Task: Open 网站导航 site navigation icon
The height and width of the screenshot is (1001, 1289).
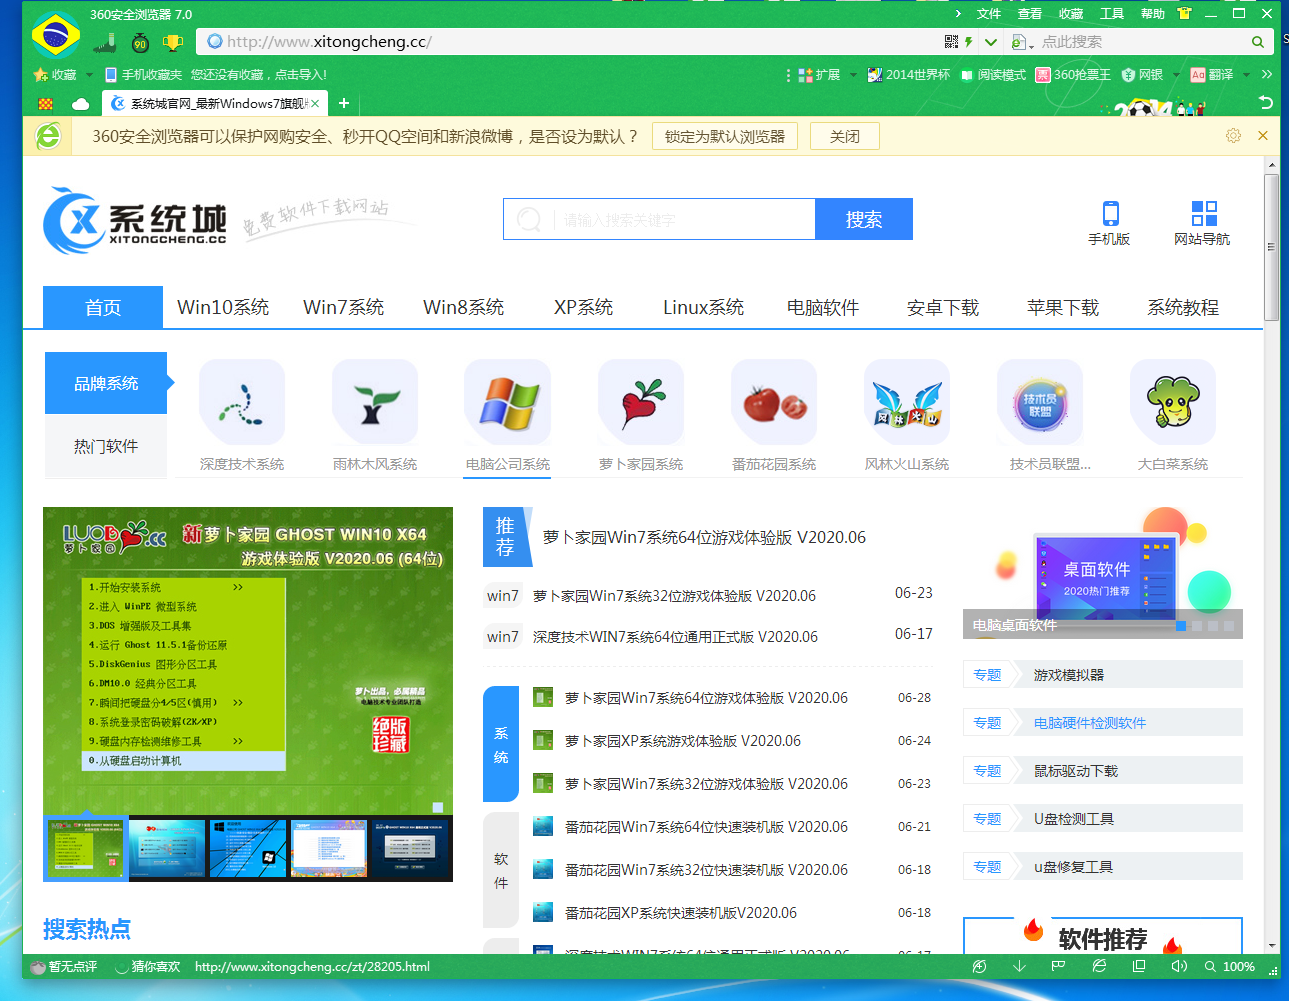Action: [1204, 213]
